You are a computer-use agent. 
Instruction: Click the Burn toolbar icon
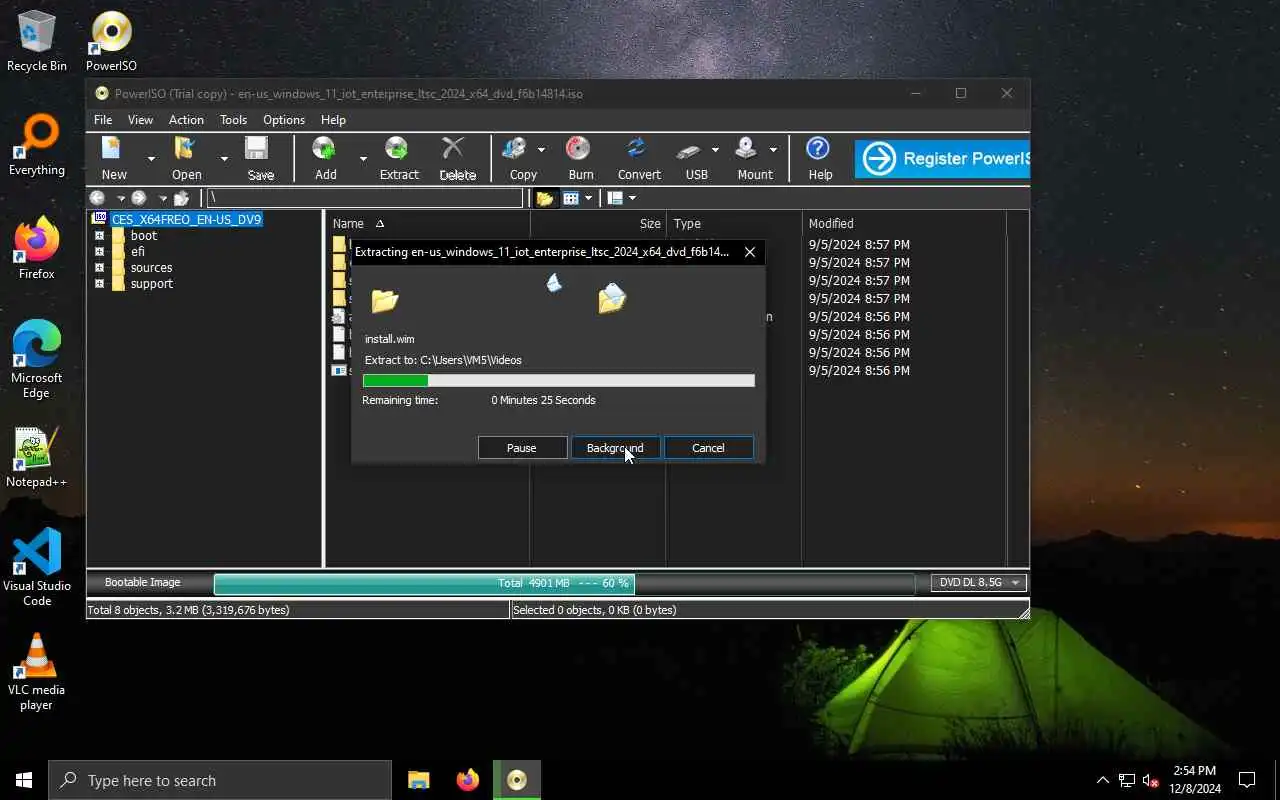pyautogui.click(x=580, y=158)
